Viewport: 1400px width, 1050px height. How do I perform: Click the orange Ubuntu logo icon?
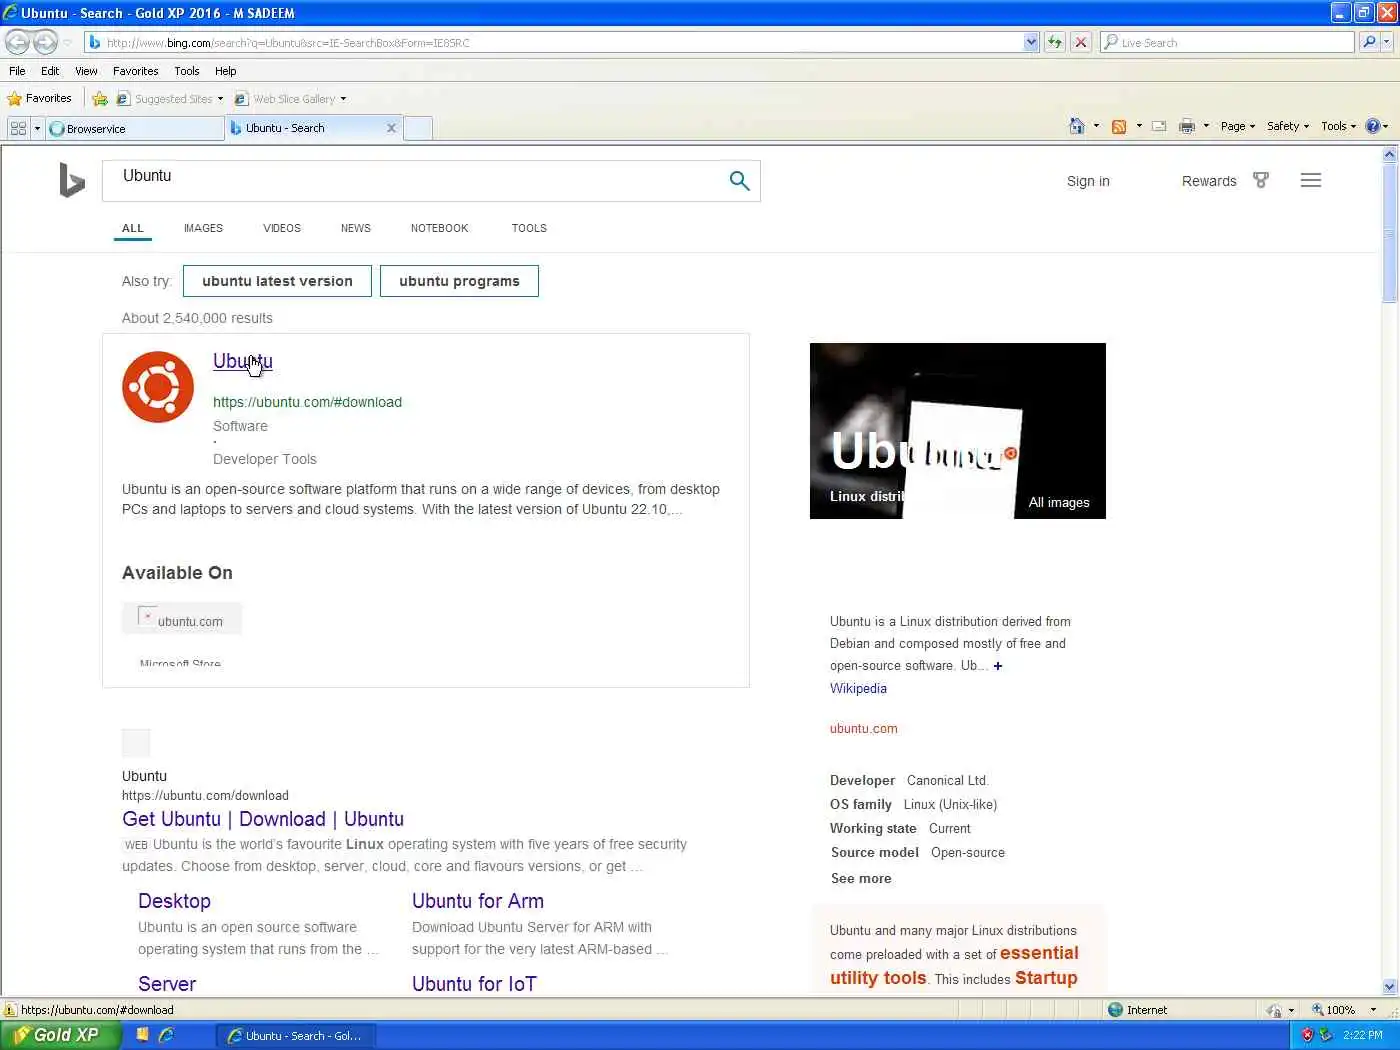[x=158, y=387]
